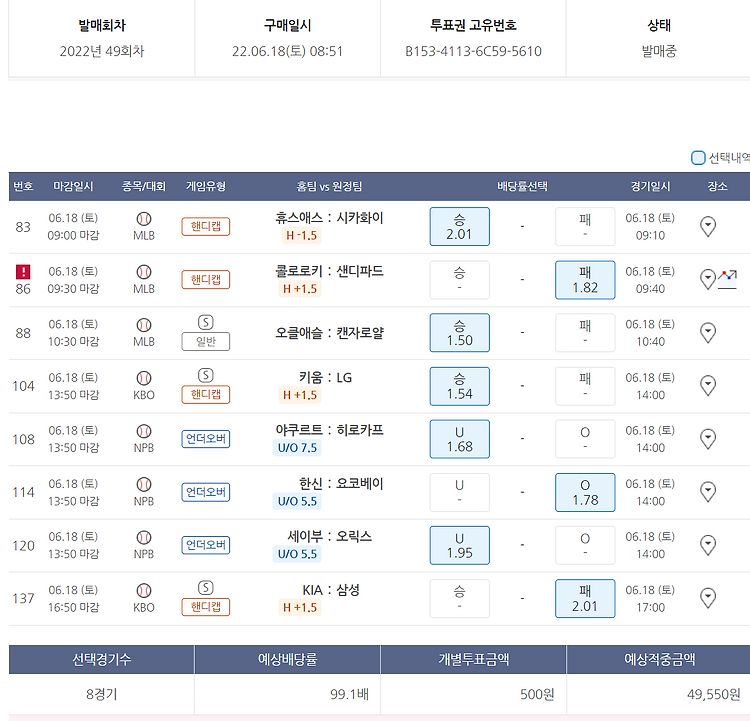Click U/O 7.5 line in row 108
Image resolution: width=750 pixels, height=721 pixels.
(297, 448)
